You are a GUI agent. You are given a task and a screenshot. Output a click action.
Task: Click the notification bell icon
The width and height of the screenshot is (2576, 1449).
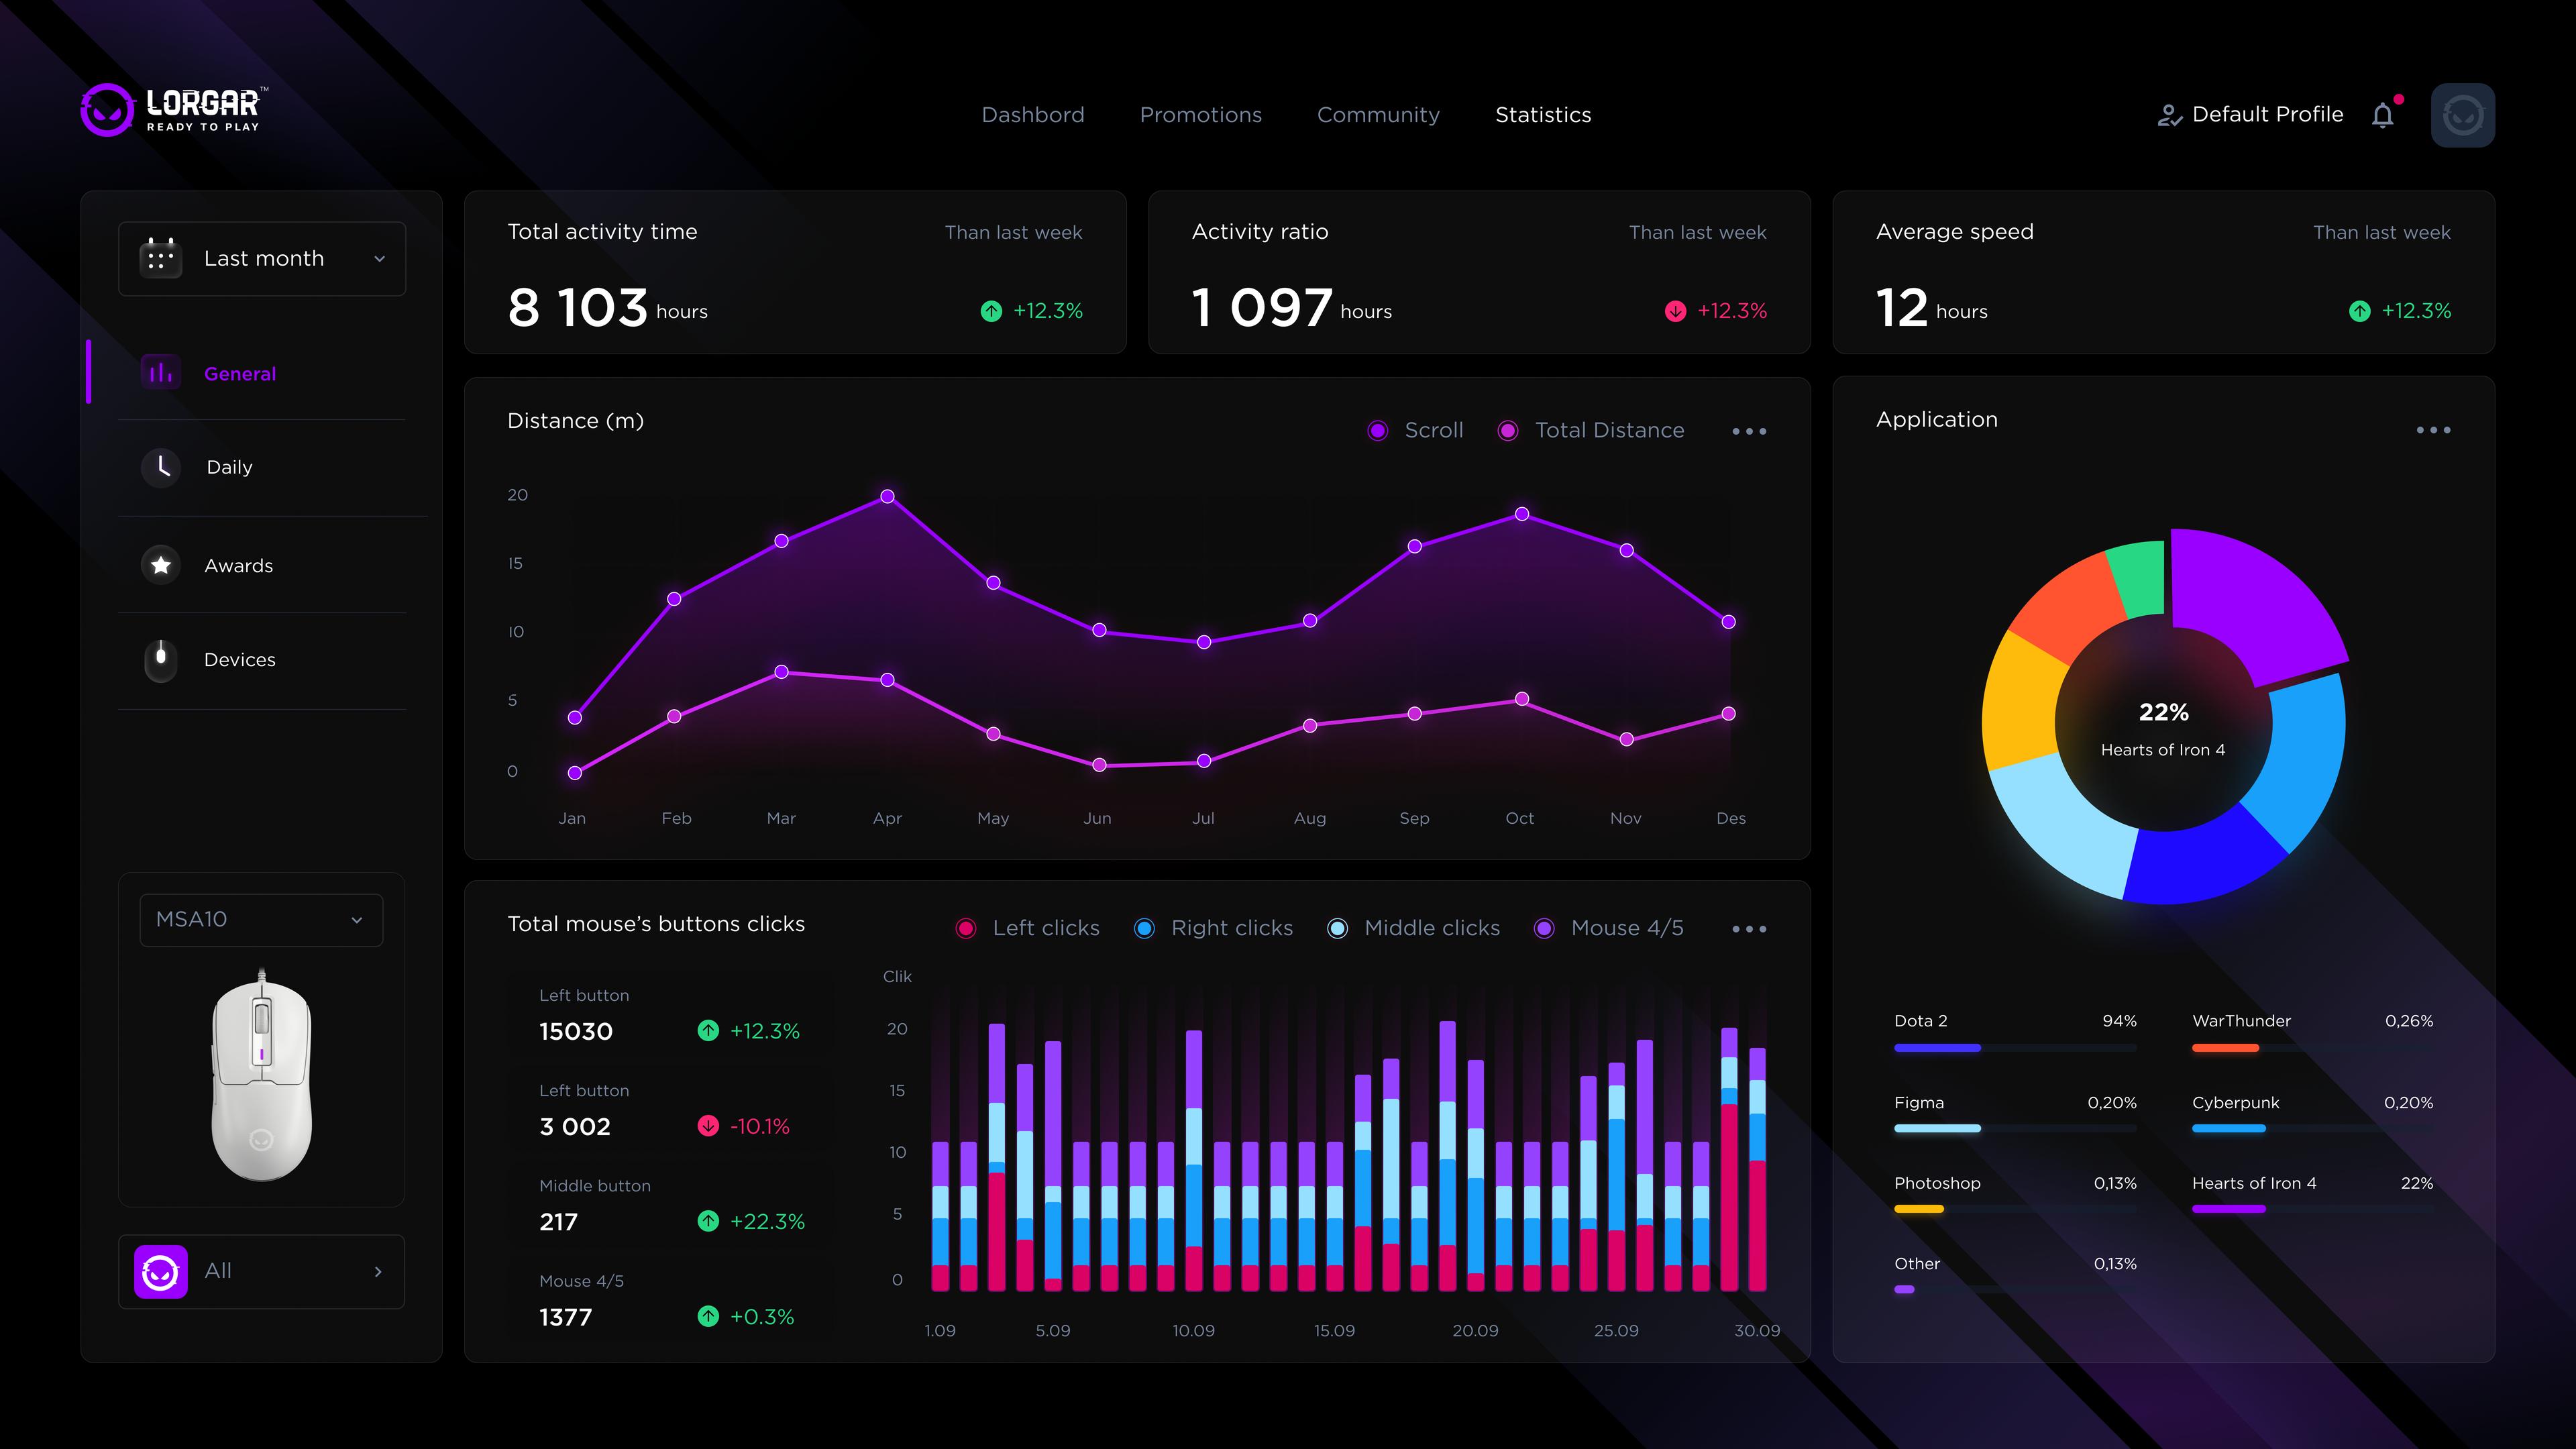pos(2382,116)
